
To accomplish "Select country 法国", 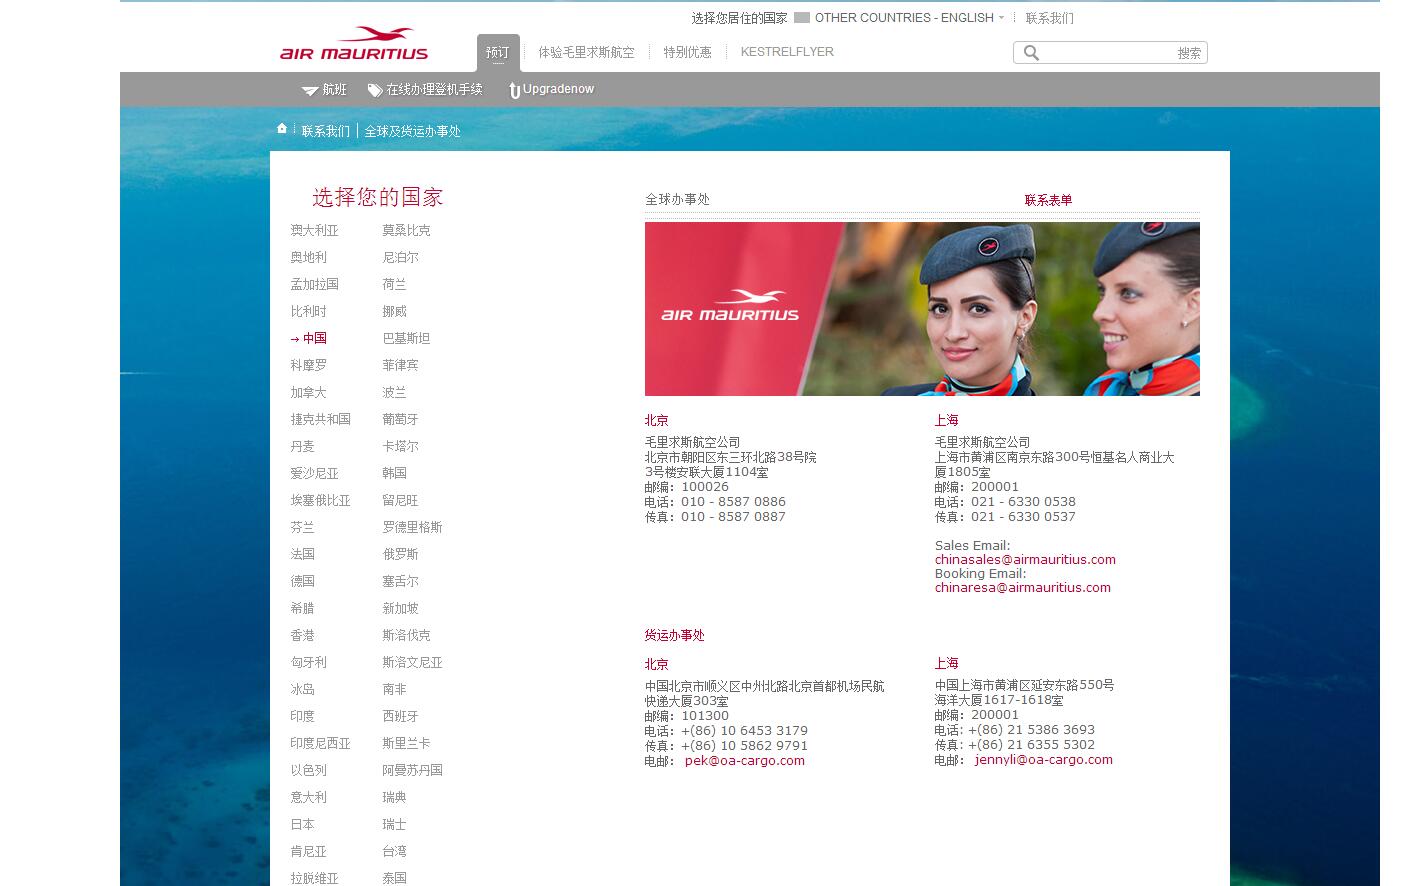I will [x=303, y=554].
